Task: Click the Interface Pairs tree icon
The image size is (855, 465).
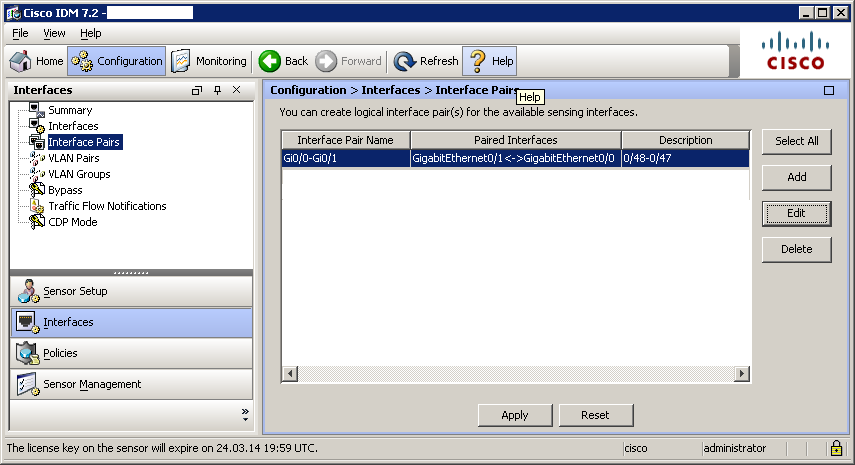Action: click(37, 142)
